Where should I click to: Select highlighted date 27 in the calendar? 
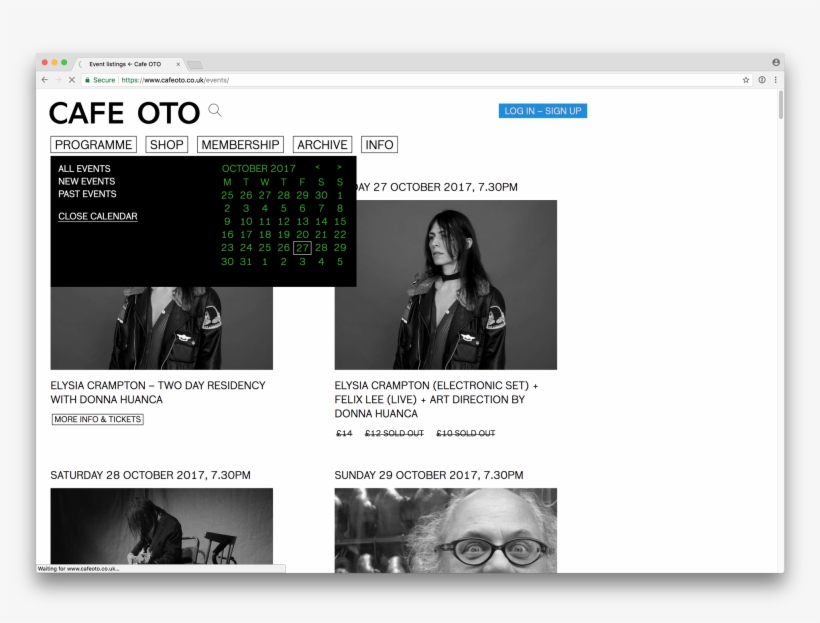(x=302, y=248)
